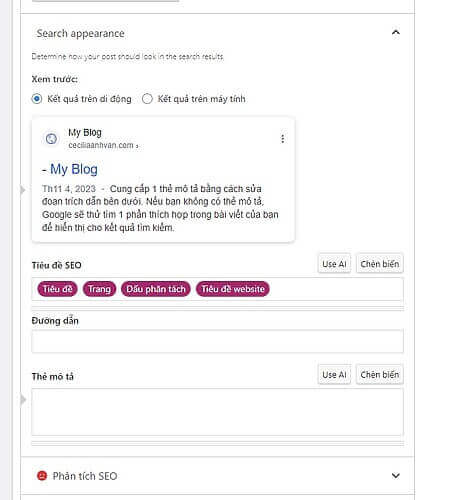Viewport: 457px width, 500px height.
Task: Click the ceciliaanhvan.com URL in preview
Action: [101, 145]
